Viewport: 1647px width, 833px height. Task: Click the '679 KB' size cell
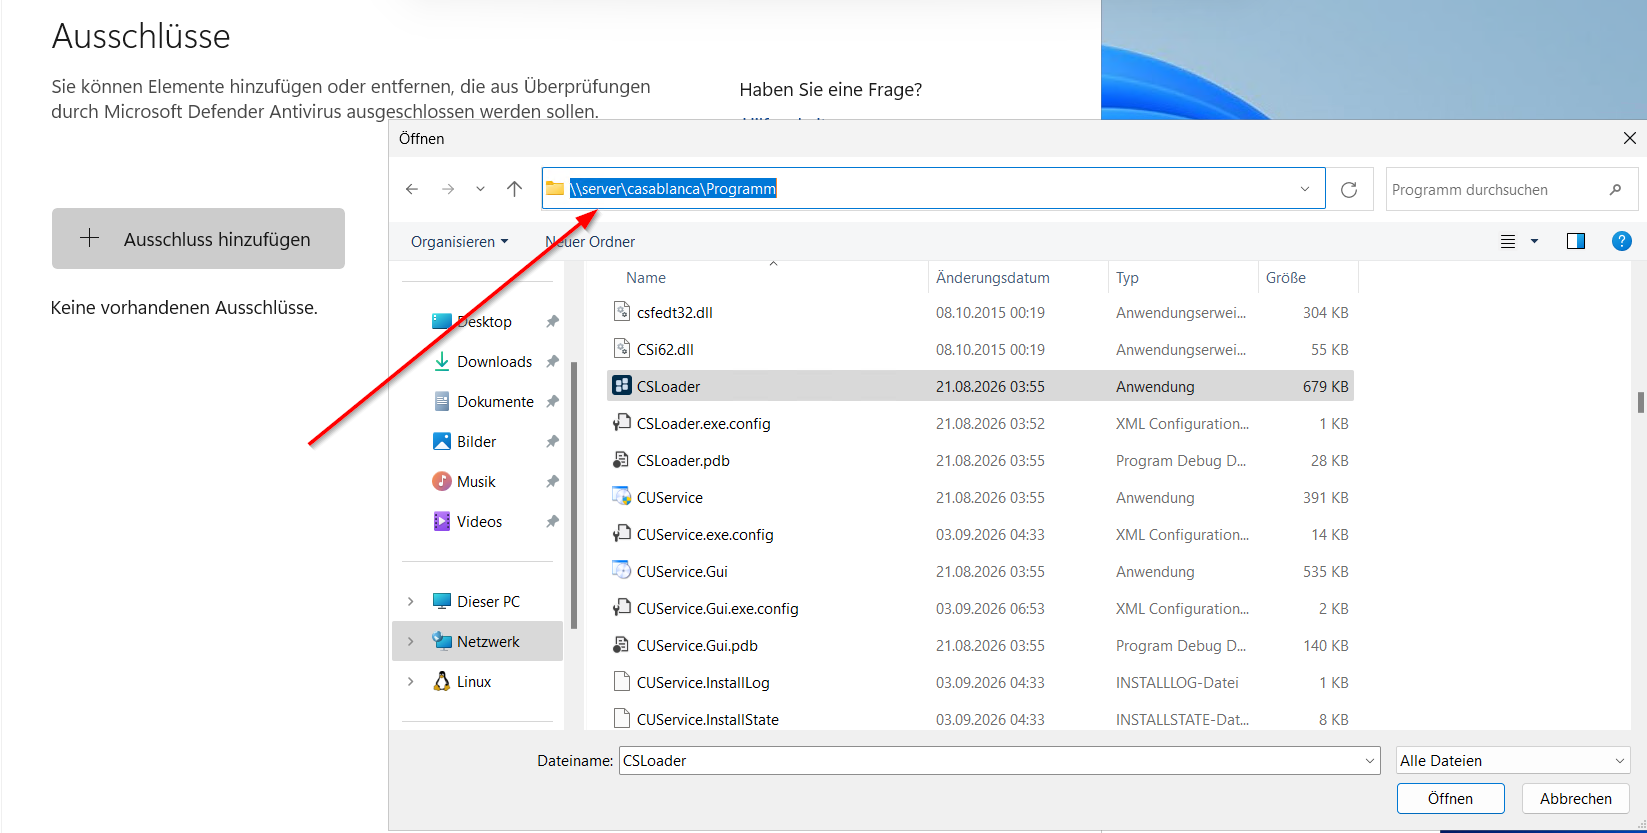1325,386
